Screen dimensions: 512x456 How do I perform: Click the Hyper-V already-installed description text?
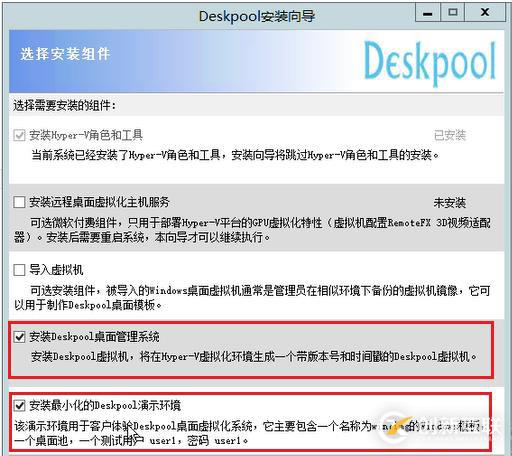tap(235, 155)
